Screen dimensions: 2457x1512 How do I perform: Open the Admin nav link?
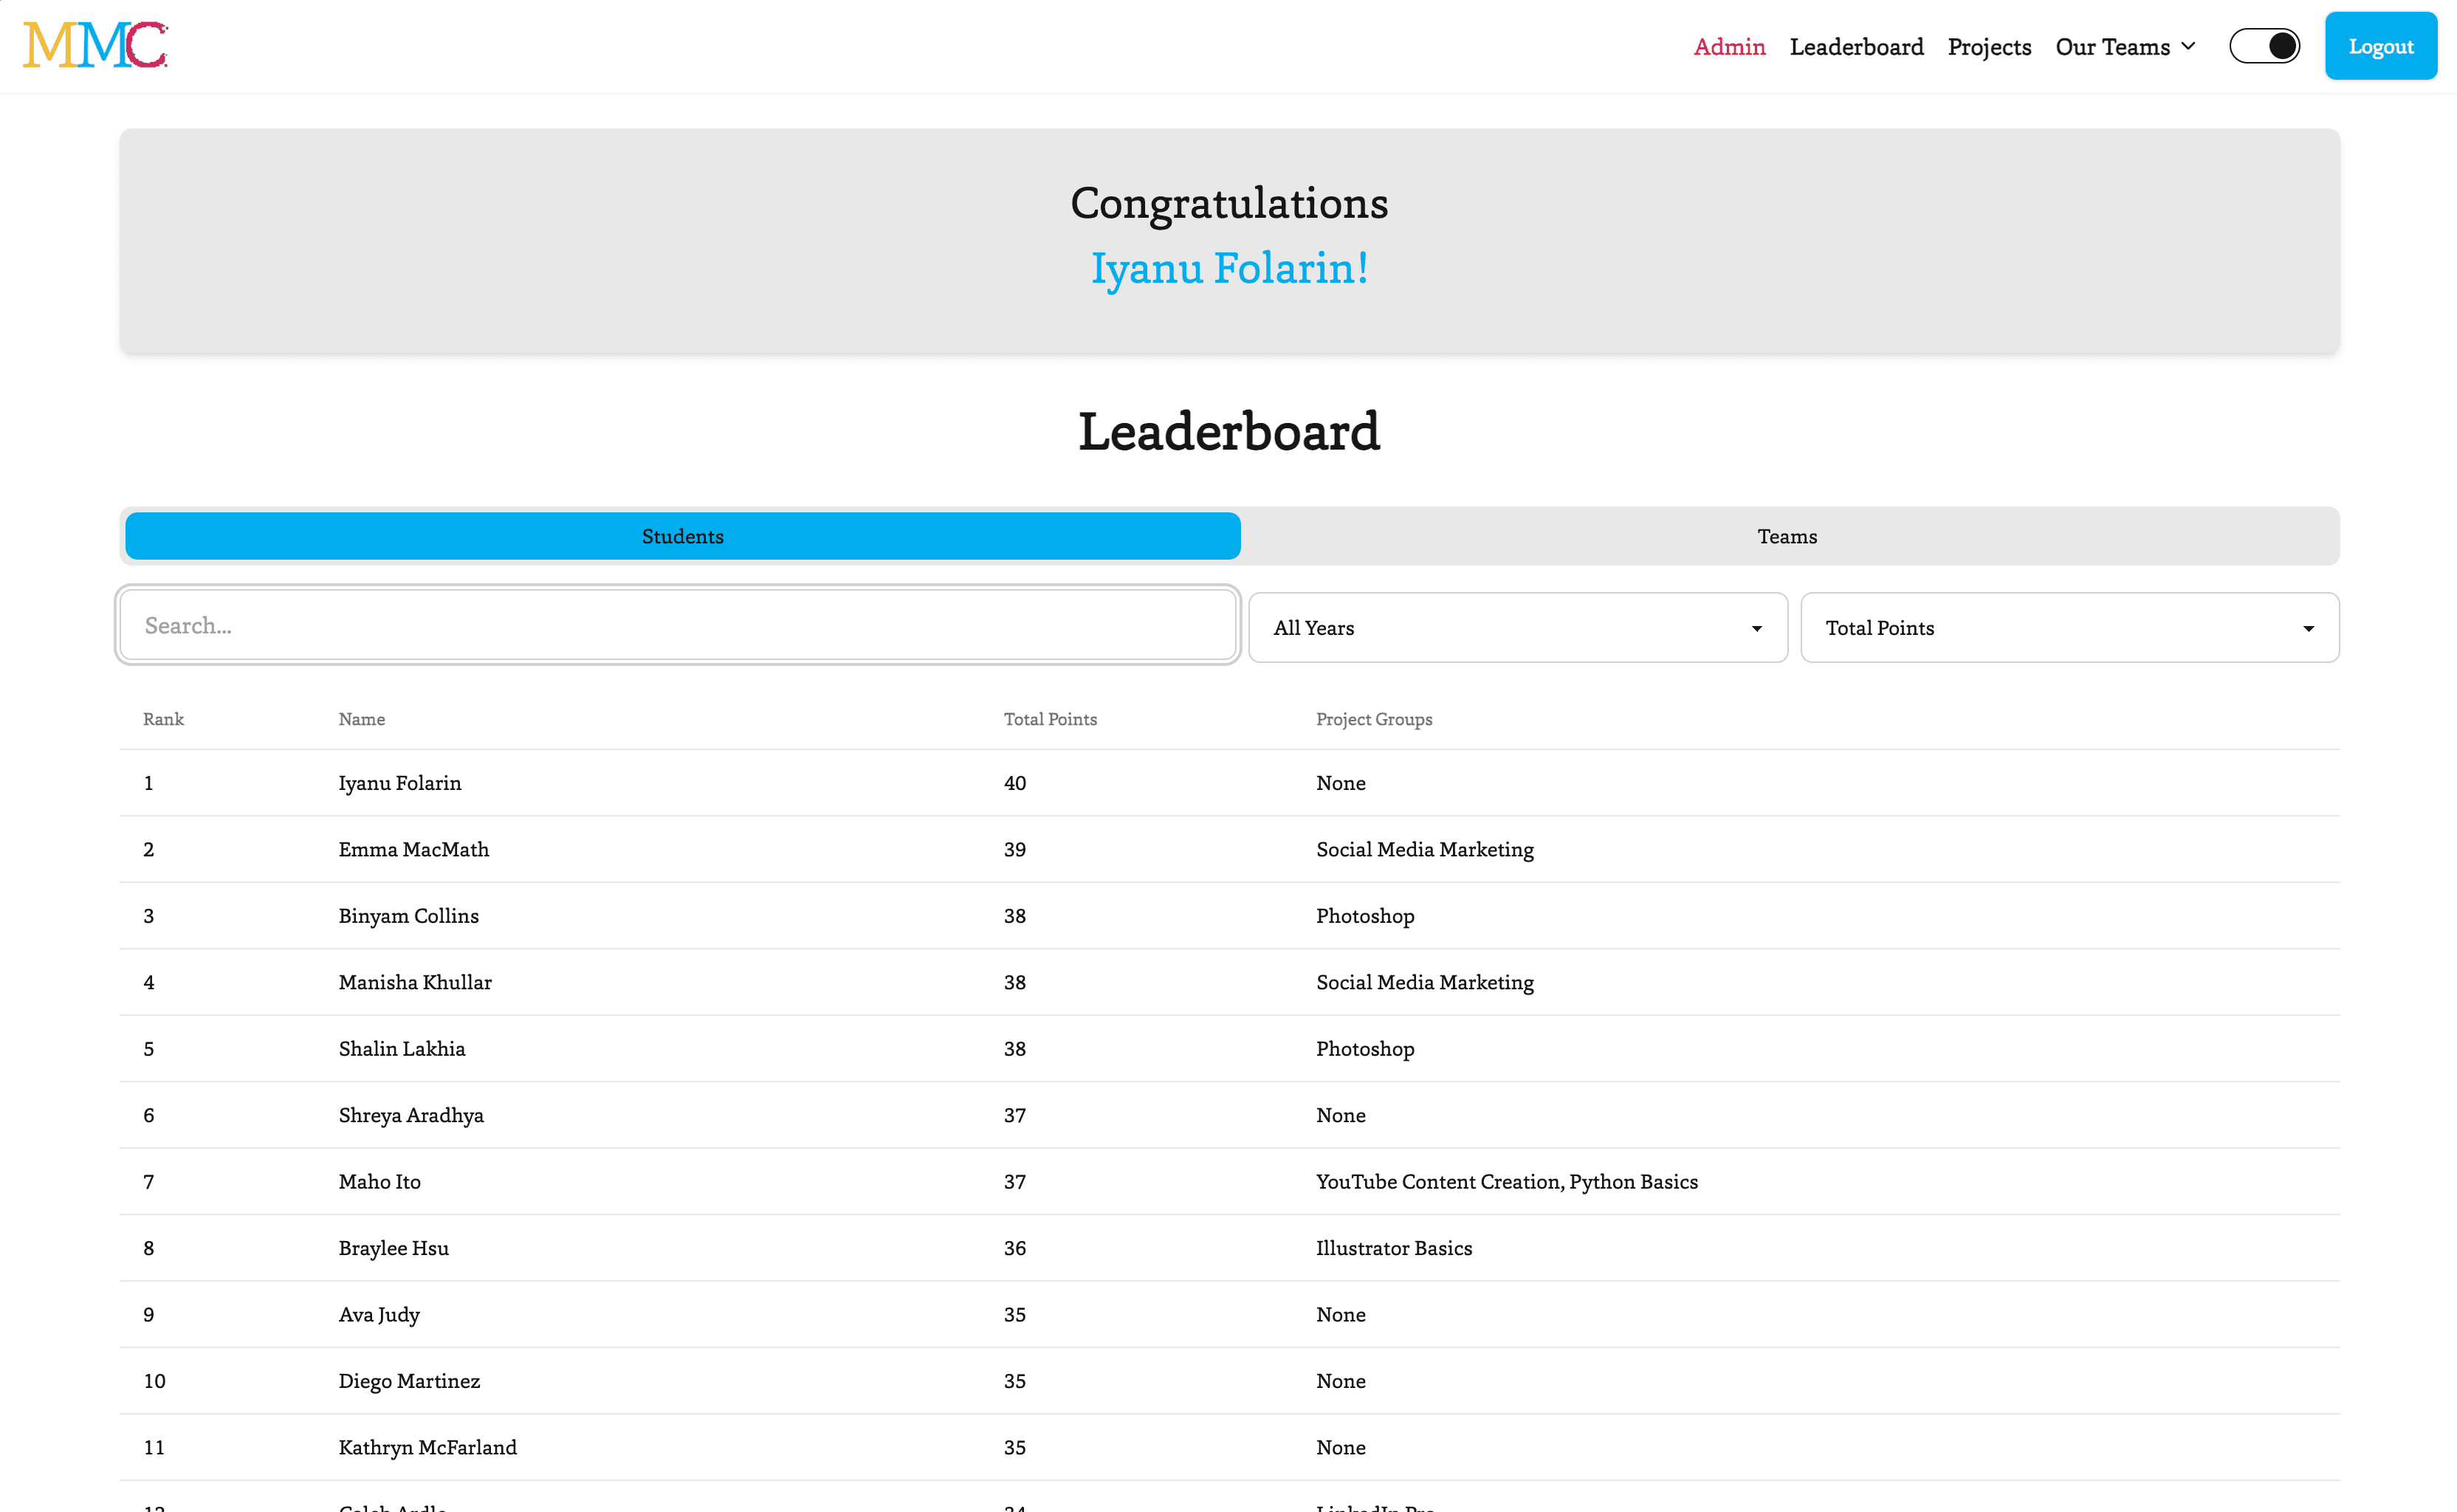coord(1728,47)
